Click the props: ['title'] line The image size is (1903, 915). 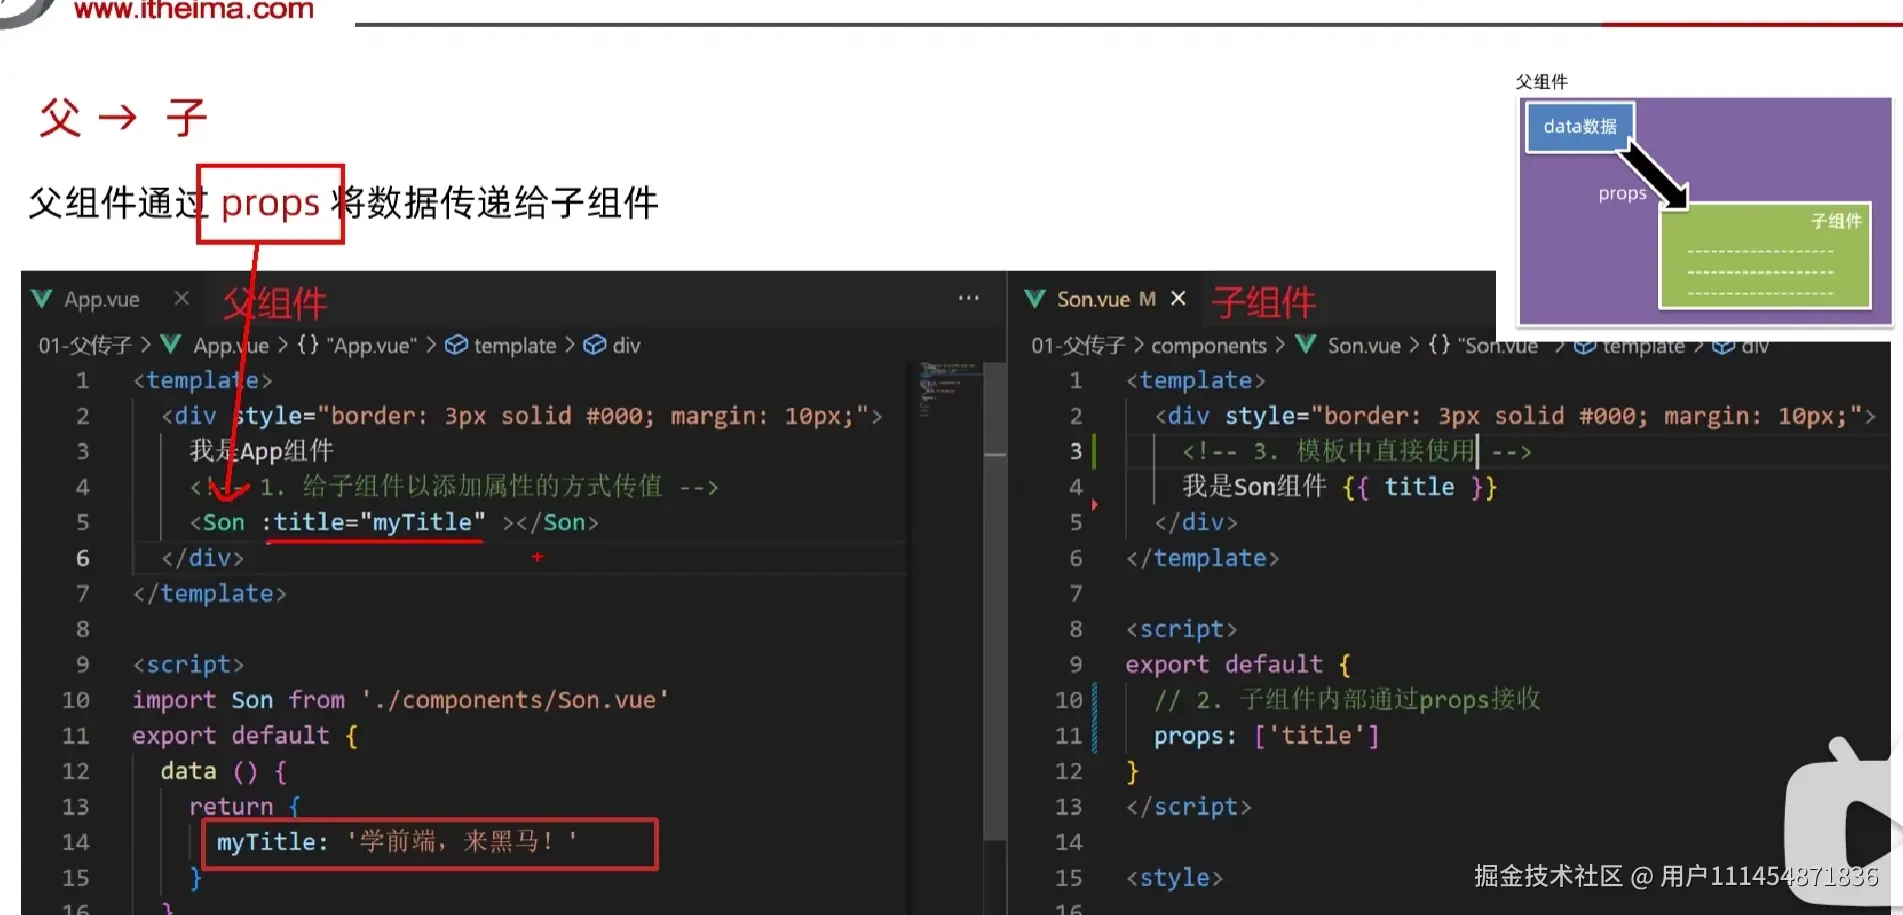click(x=1268, y=736)
